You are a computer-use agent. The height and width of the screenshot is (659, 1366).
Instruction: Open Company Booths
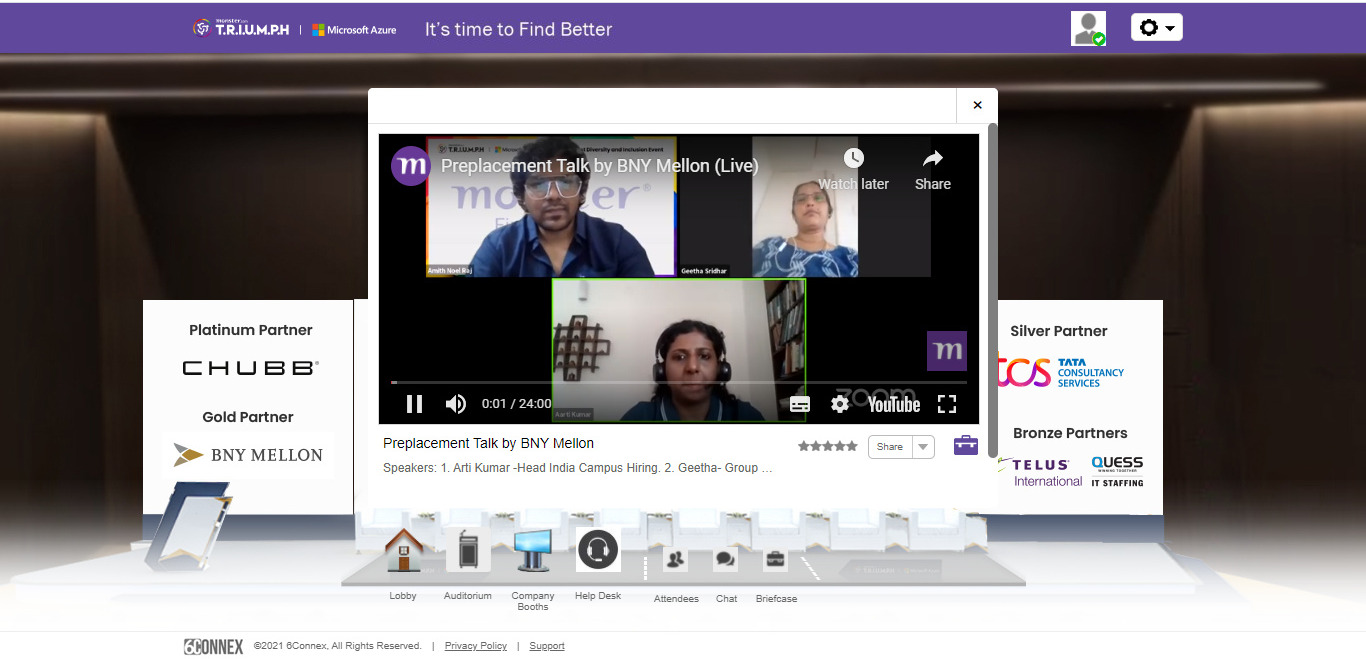click(x=533, y=549)
